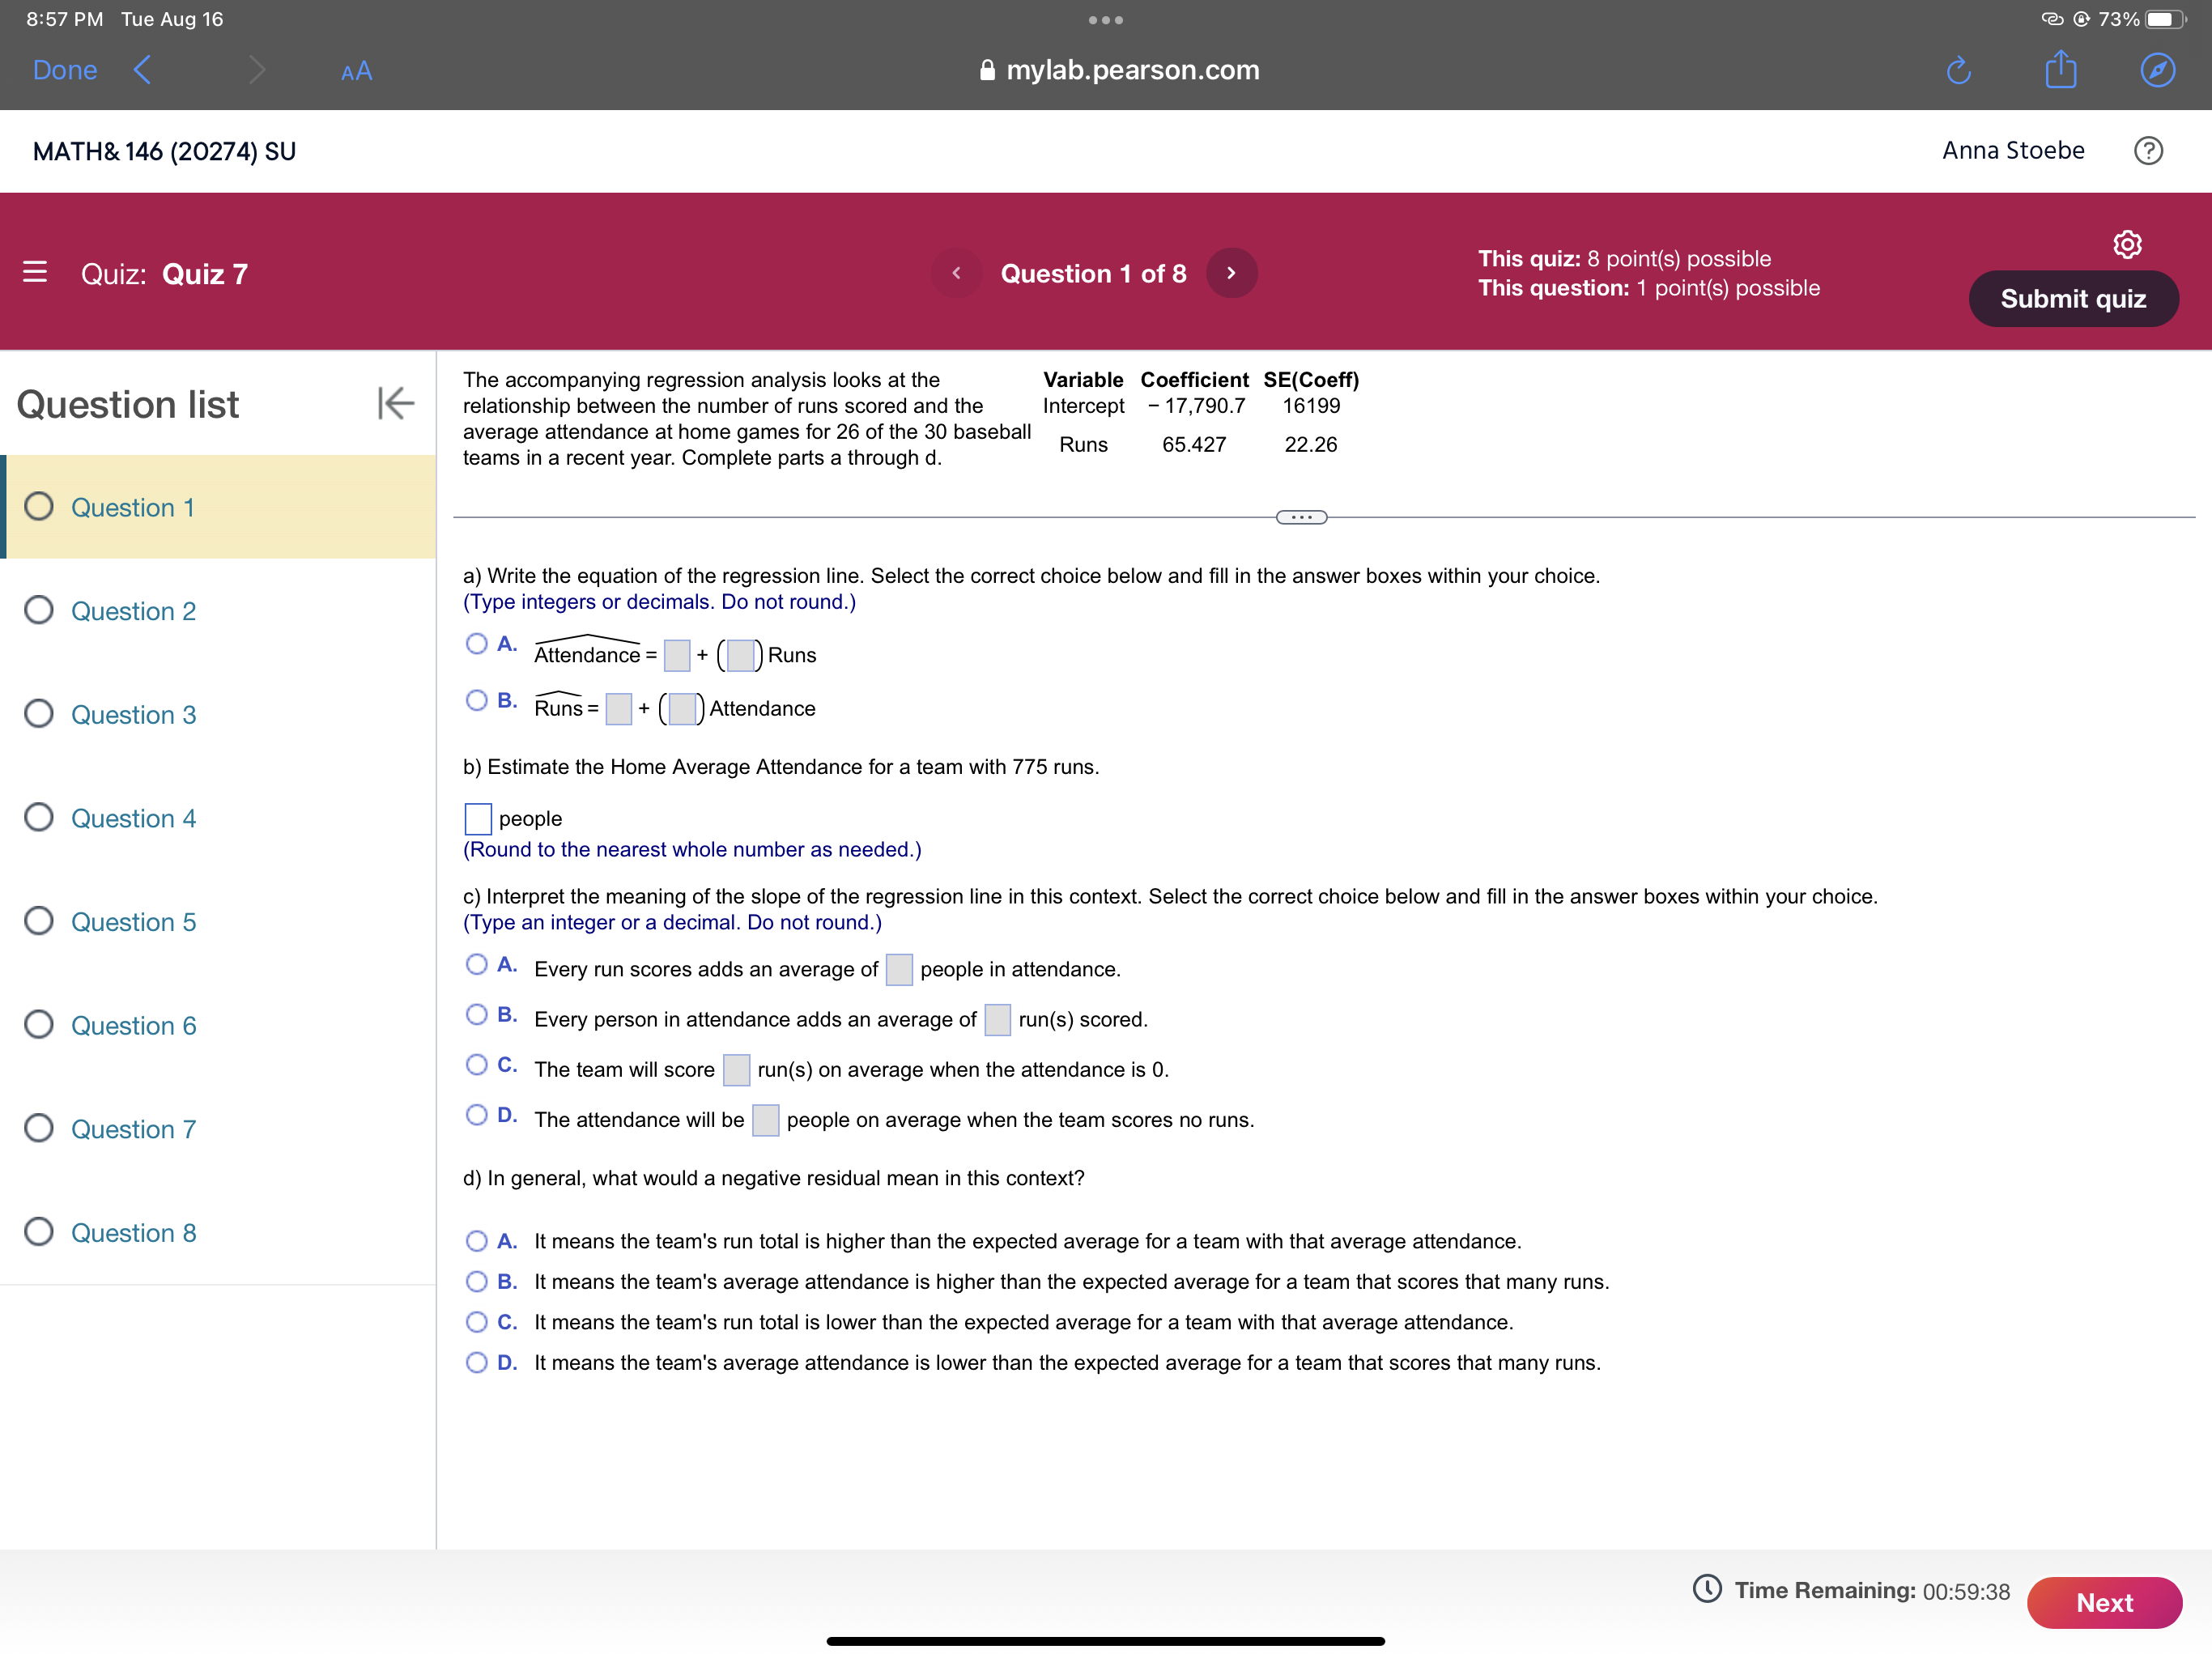Tap Done to close the browser view
Viewport: 2212px width, 1658px height.
65,70
